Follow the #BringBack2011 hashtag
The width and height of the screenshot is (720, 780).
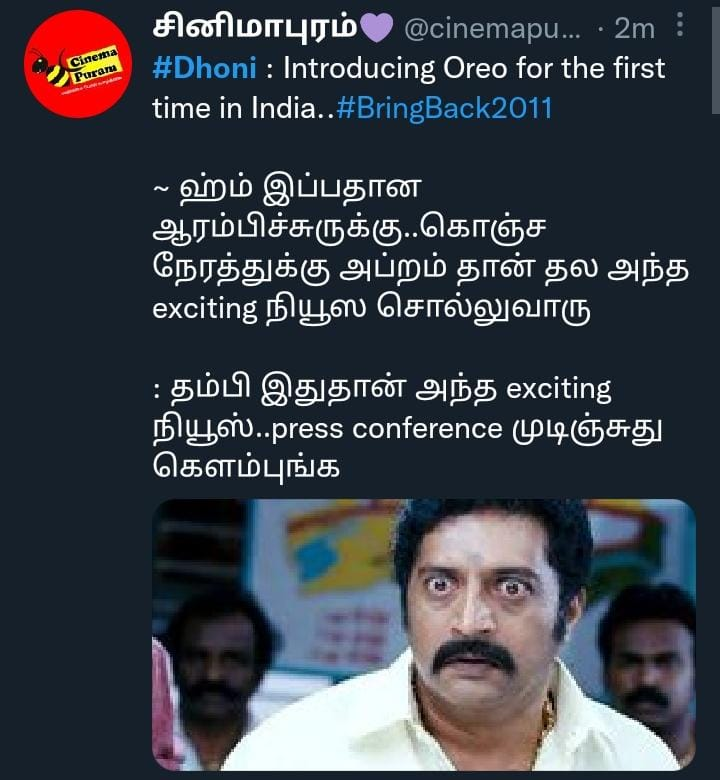click(444, 108)
